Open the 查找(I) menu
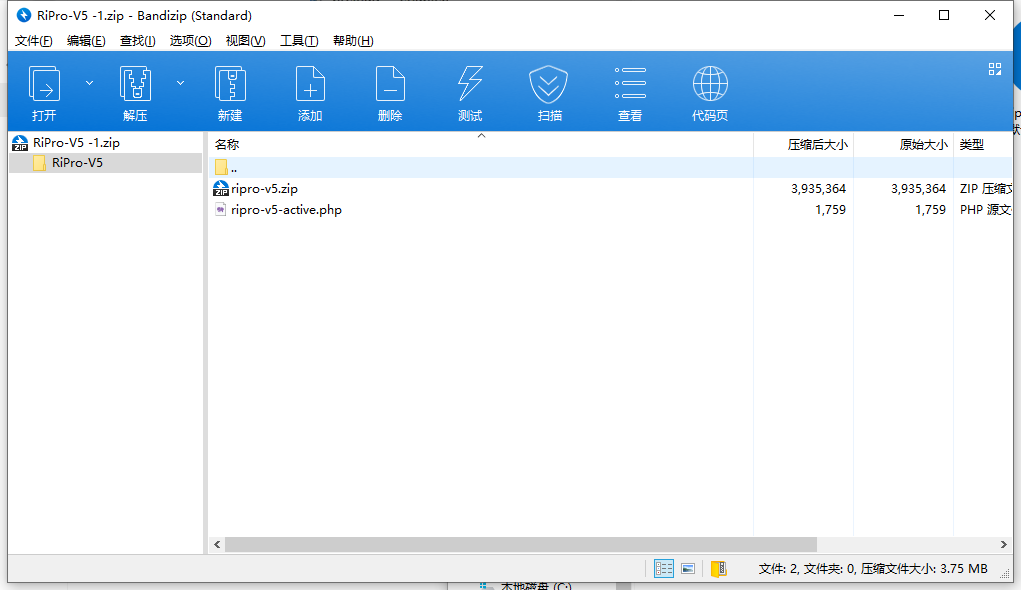This screenshot has height=590, width=1021. (x=137, y=41)
